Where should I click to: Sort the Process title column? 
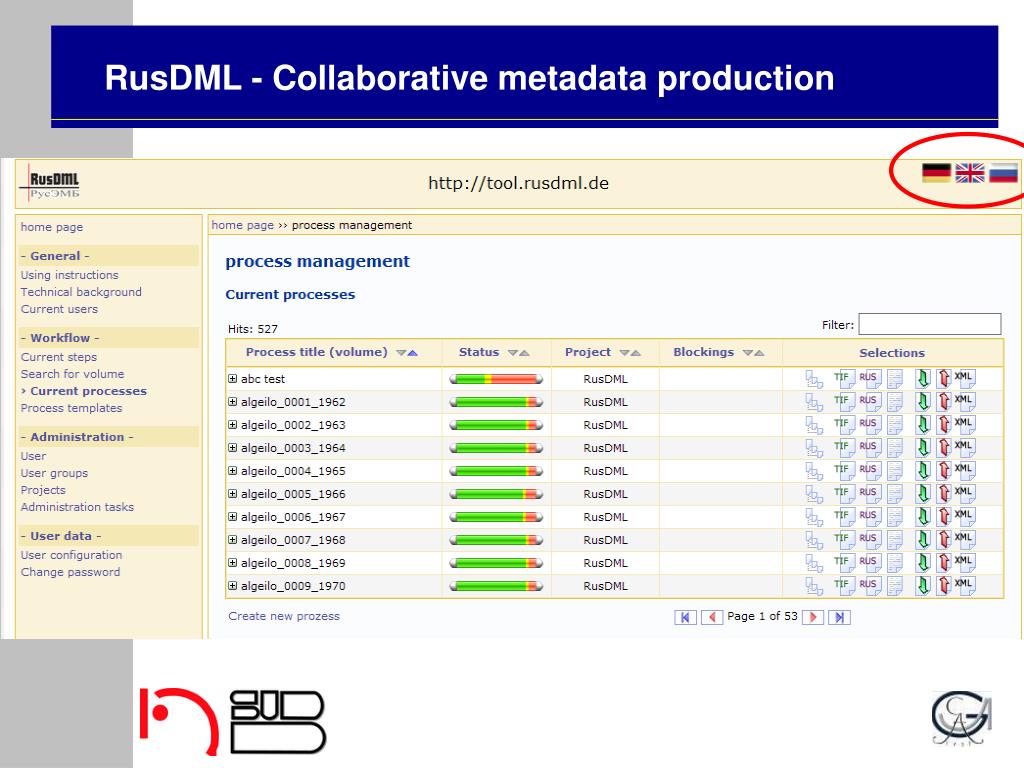(406, 353)
